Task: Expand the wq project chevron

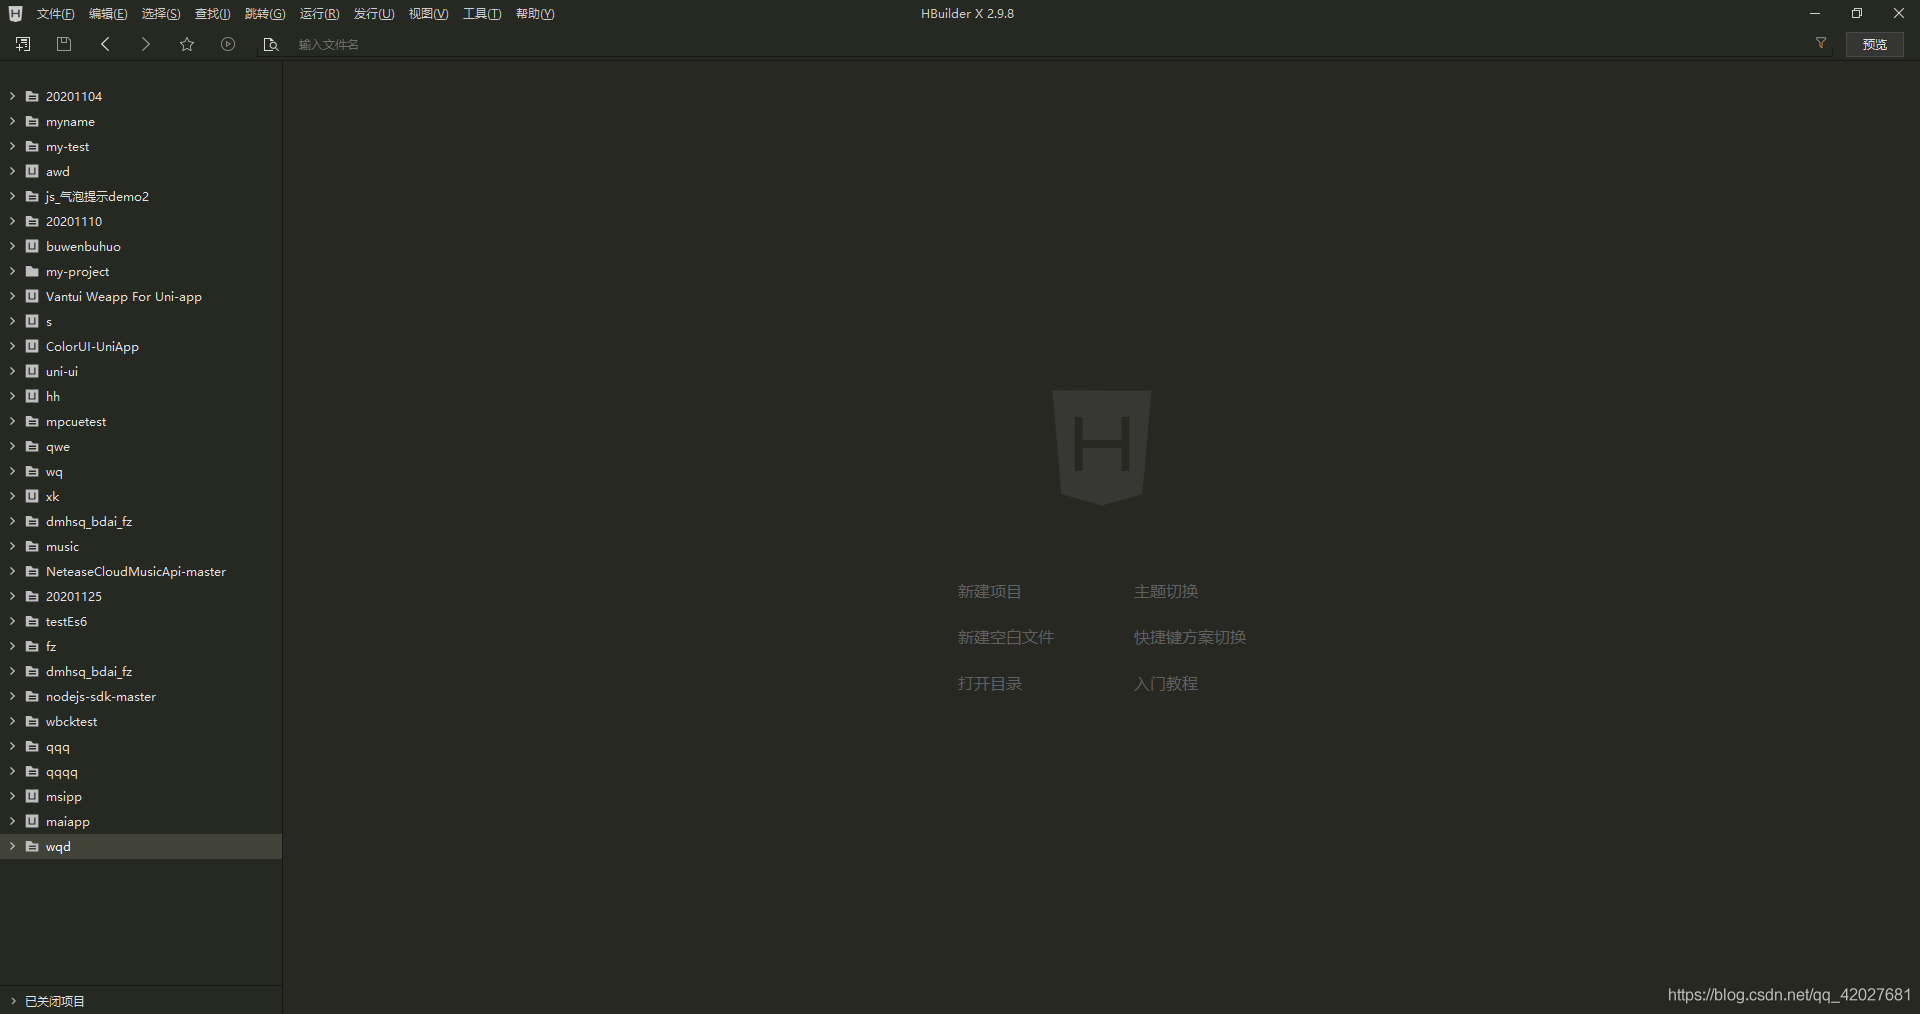Action: (x=12, y=471)
